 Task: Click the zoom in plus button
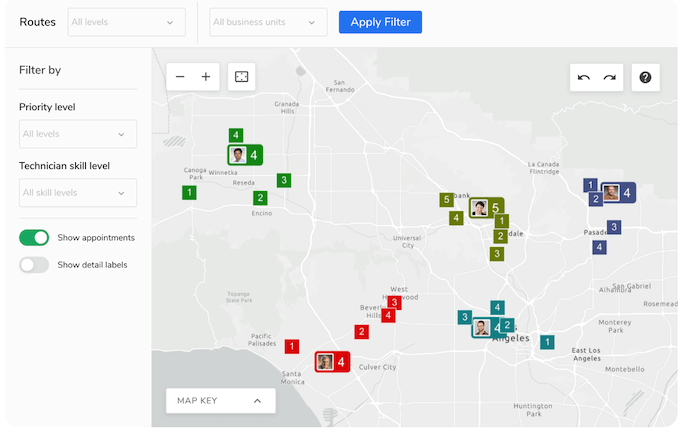pos(206,77)
